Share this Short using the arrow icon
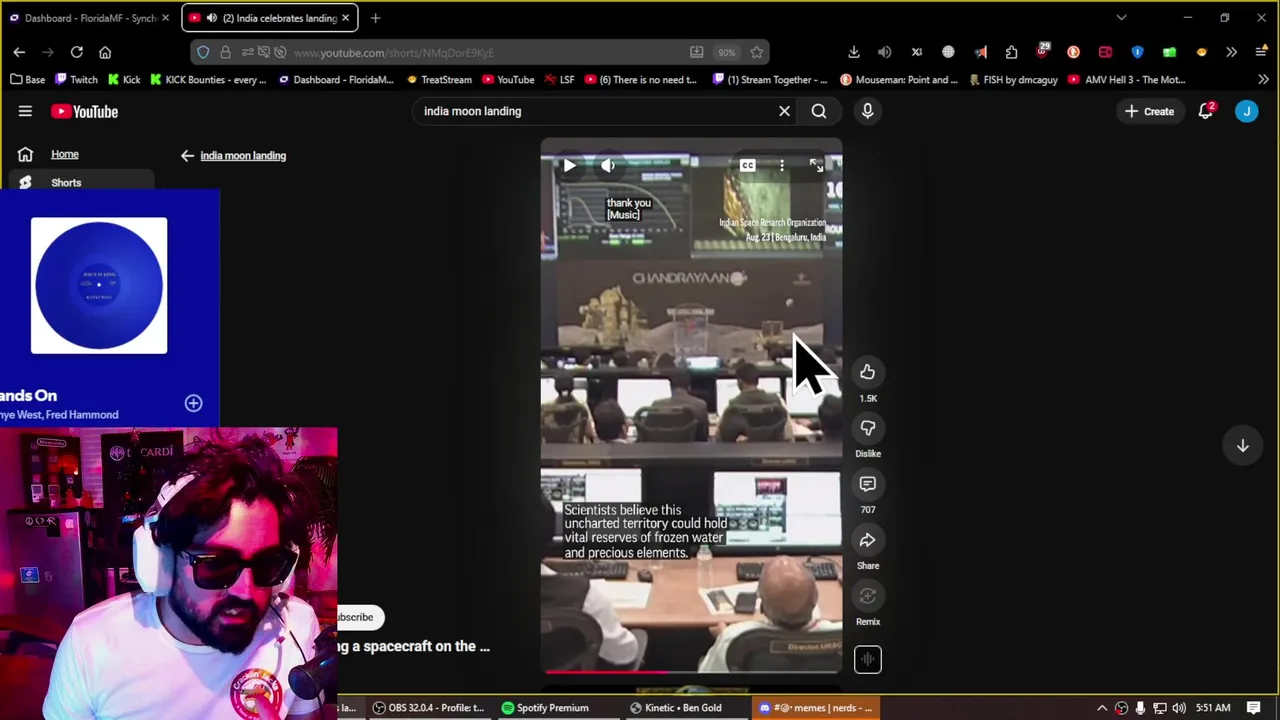Screen dimensions: 1280x720 pos(867,540)
